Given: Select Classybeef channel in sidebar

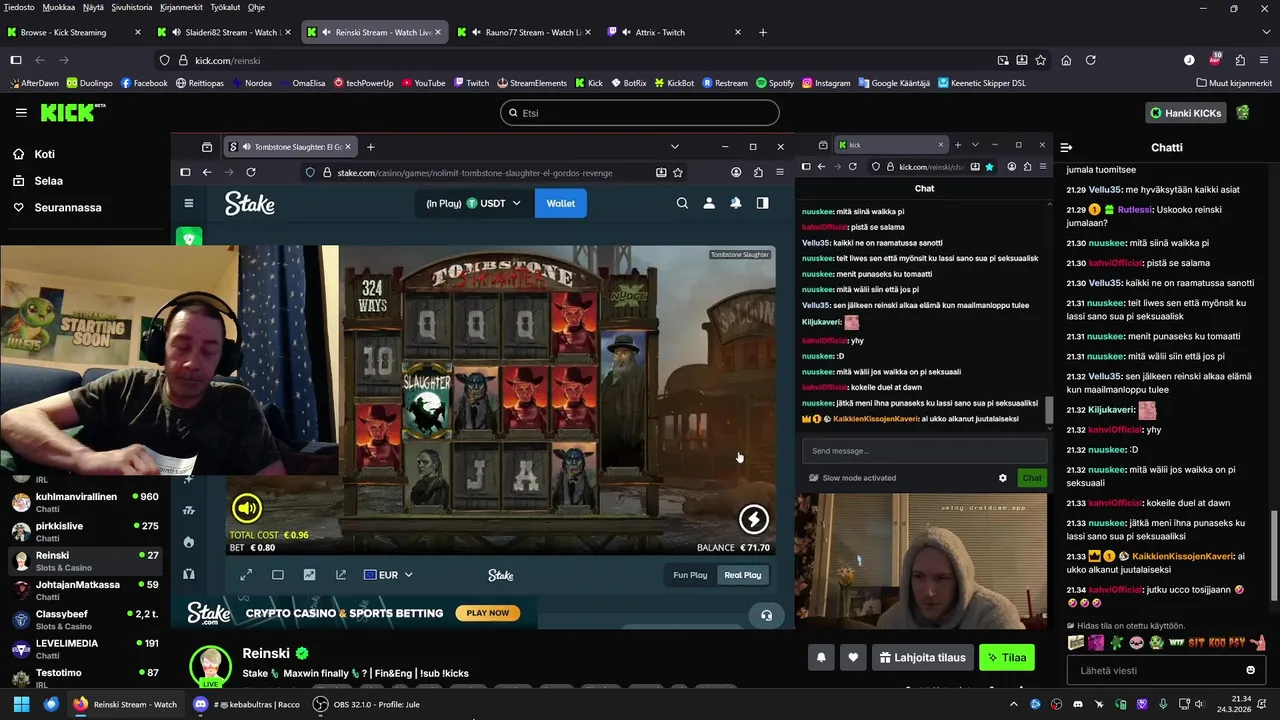Looking at the screenshot, I should [85, 619].
